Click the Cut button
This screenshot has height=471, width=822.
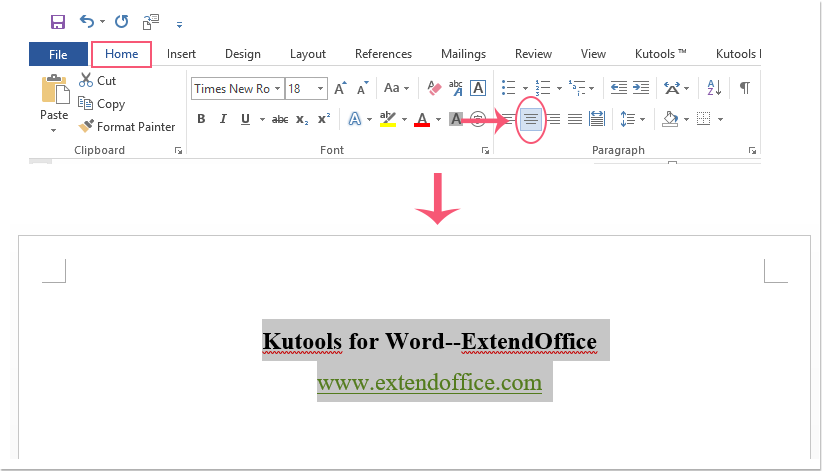pos(98,81)
